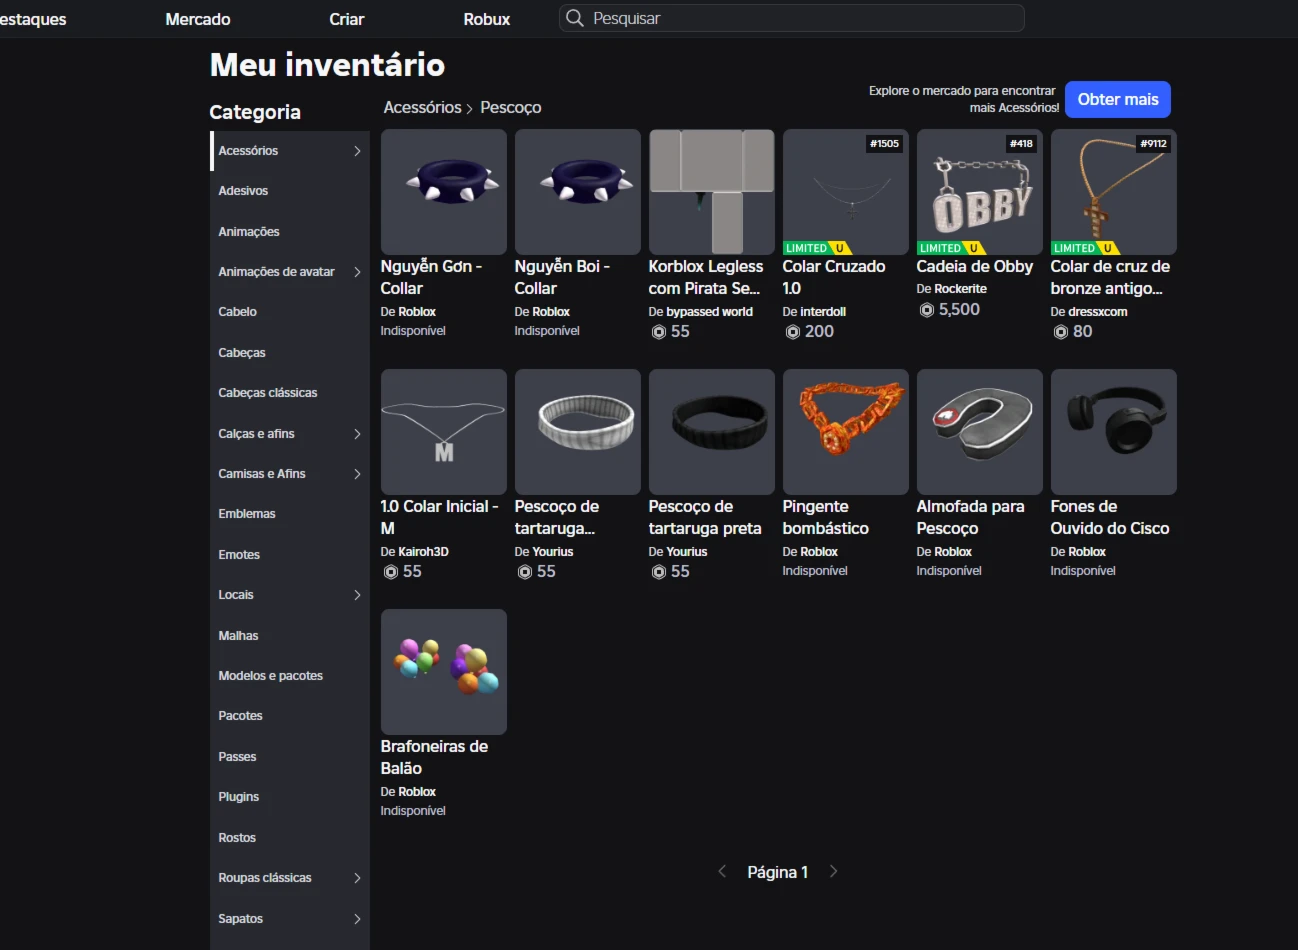Open Colar de cruz de bronze thumbnail

click(1114, 192)
